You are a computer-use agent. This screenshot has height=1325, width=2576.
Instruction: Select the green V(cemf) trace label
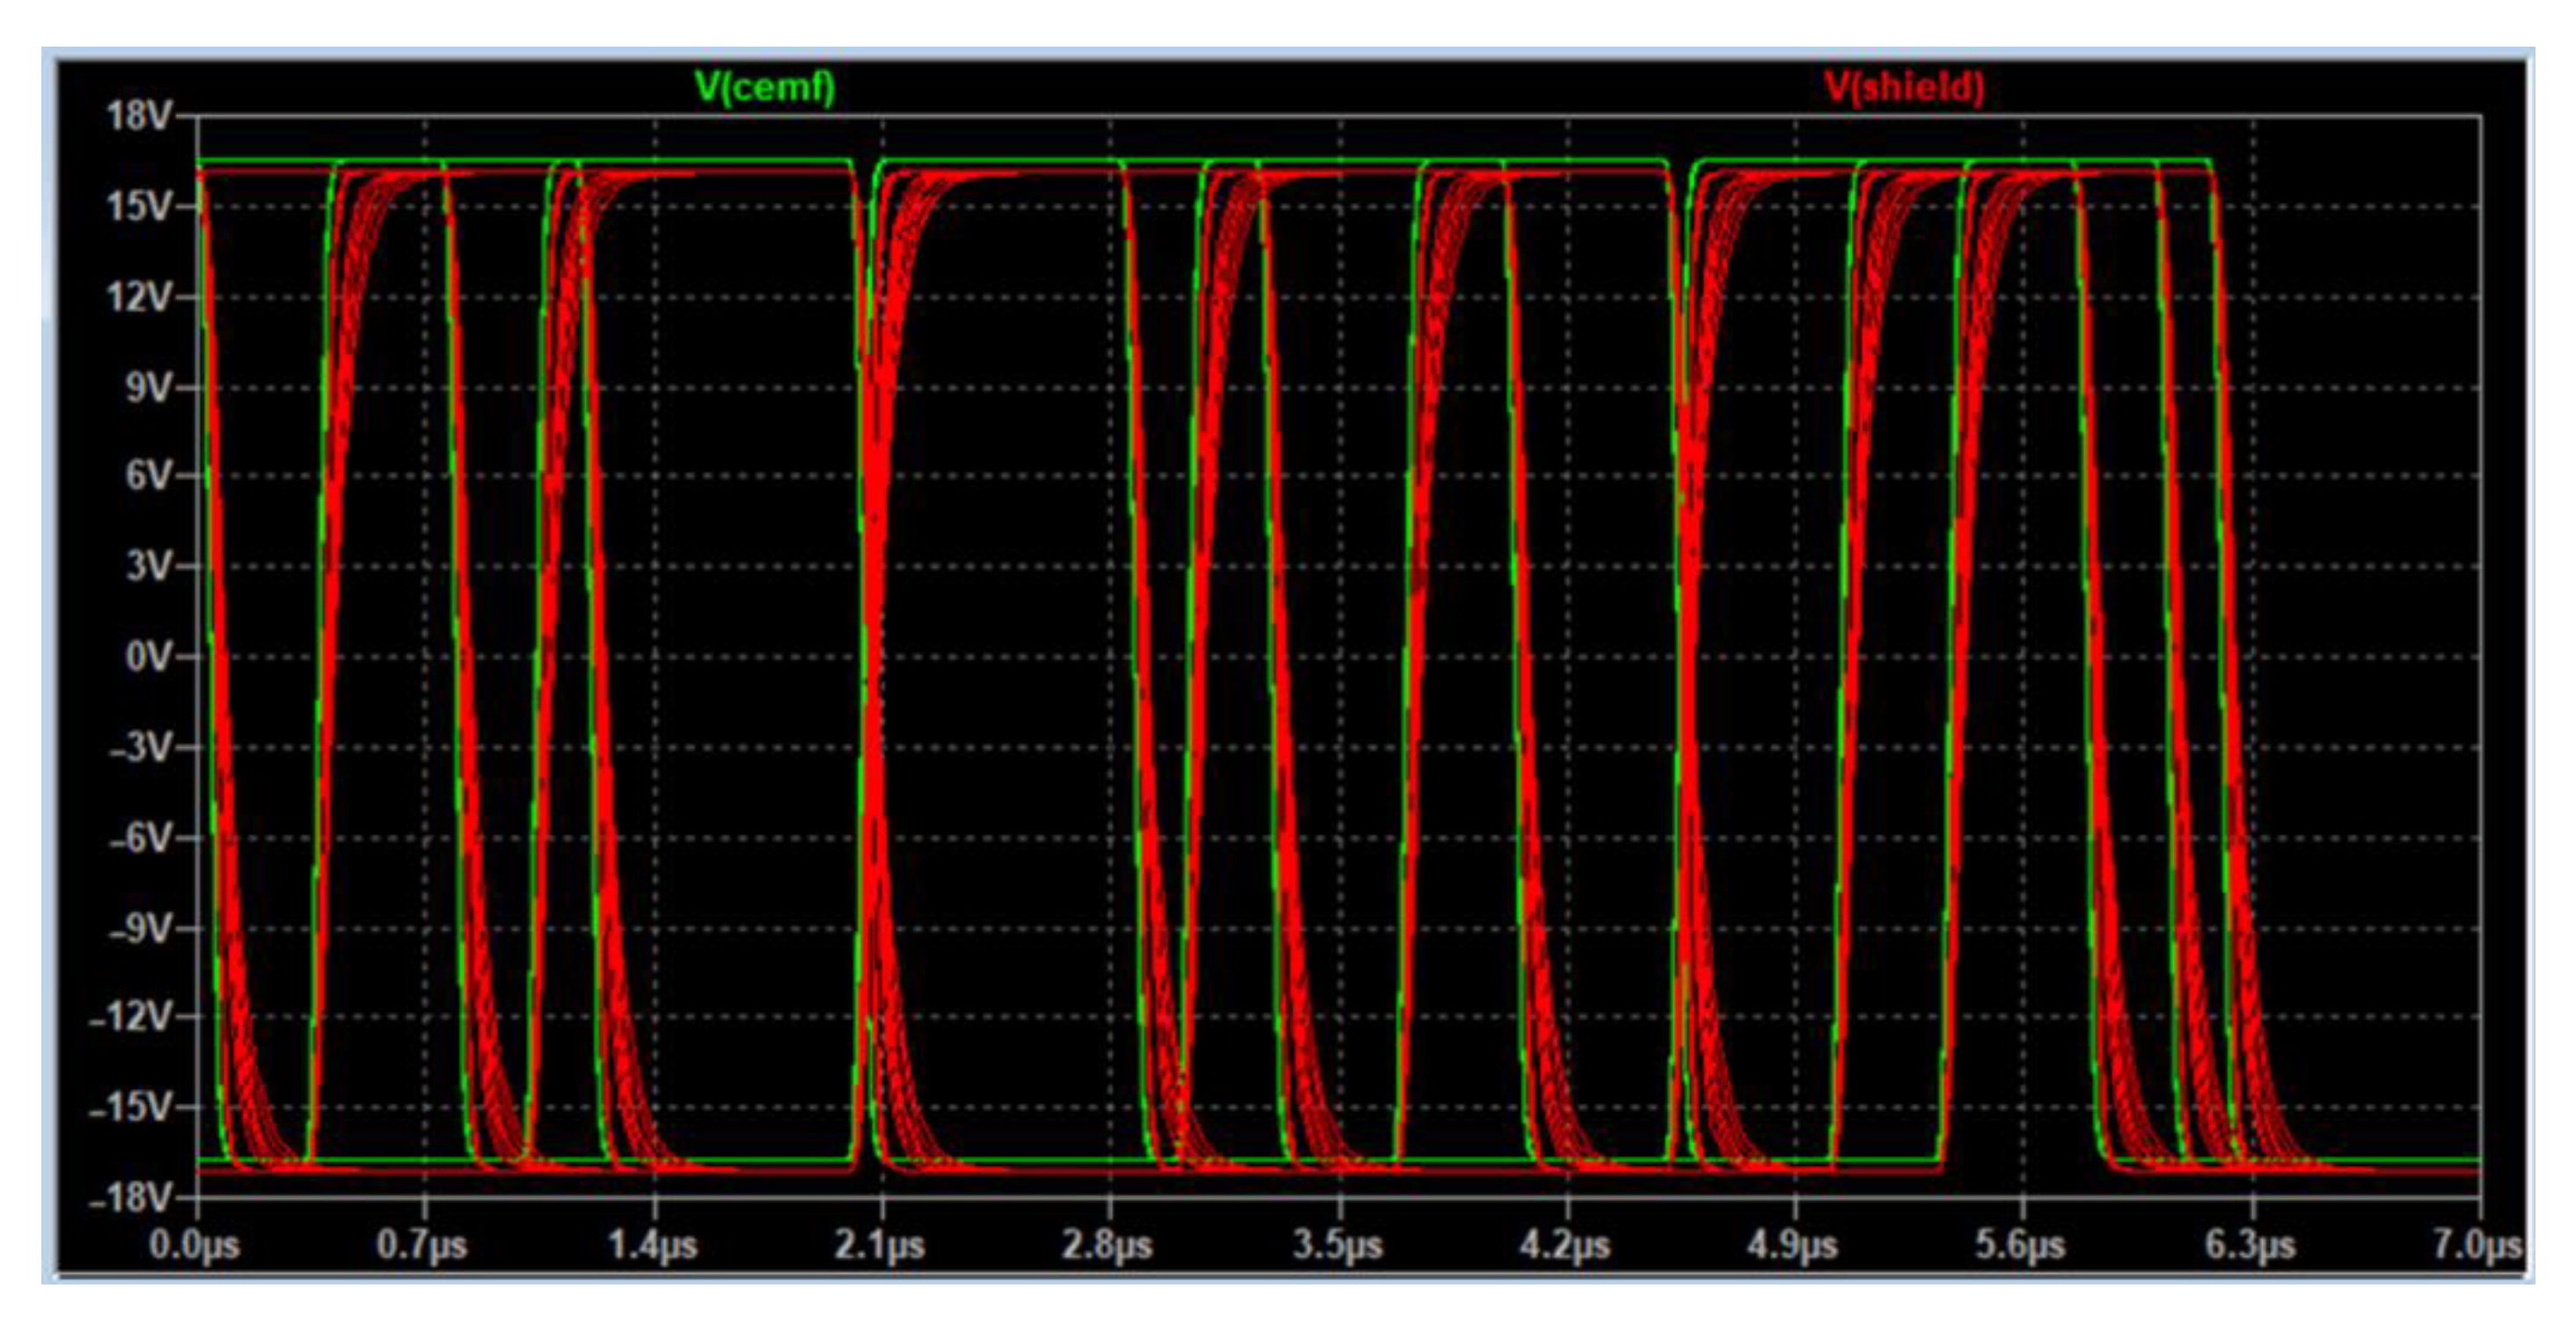[765, 88]
